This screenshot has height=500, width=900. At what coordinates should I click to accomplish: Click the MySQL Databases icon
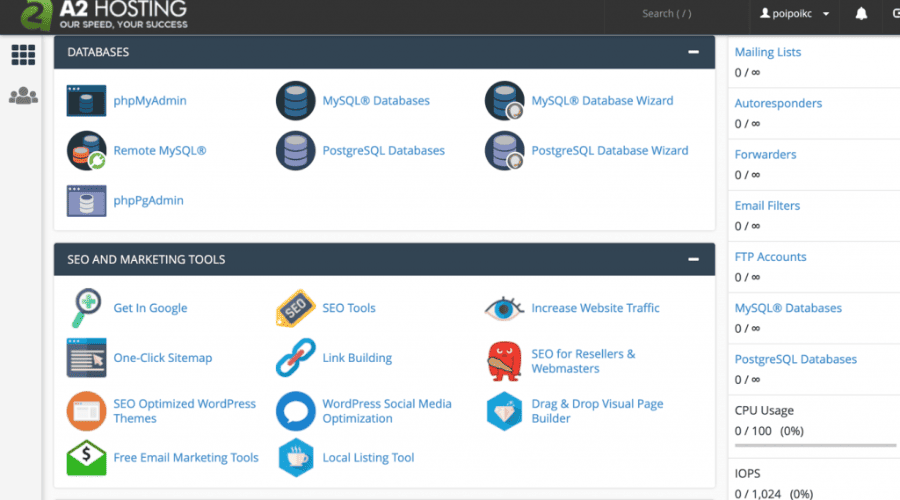pyautogui.click(x=295, y=101)
